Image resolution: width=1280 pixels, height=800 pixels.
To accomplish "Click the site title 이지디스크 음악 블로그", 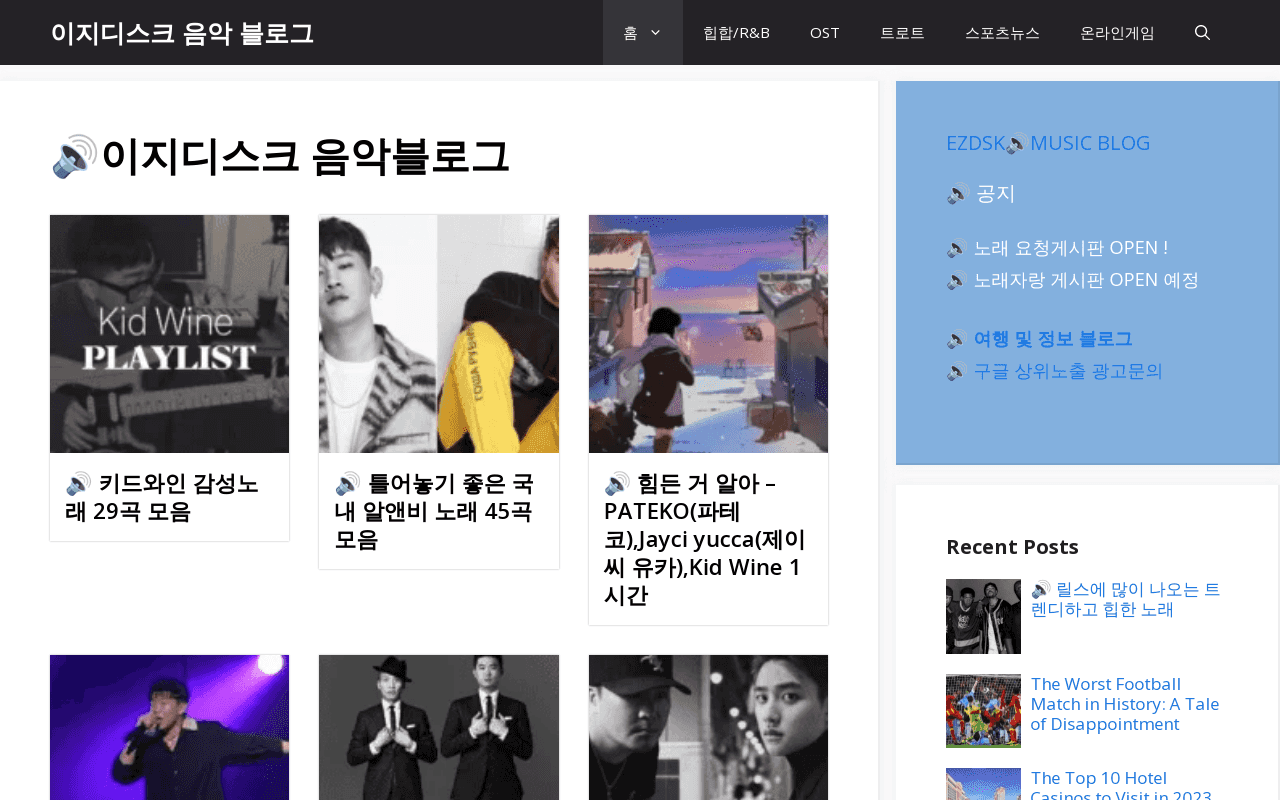I will [x=182, y=33].
